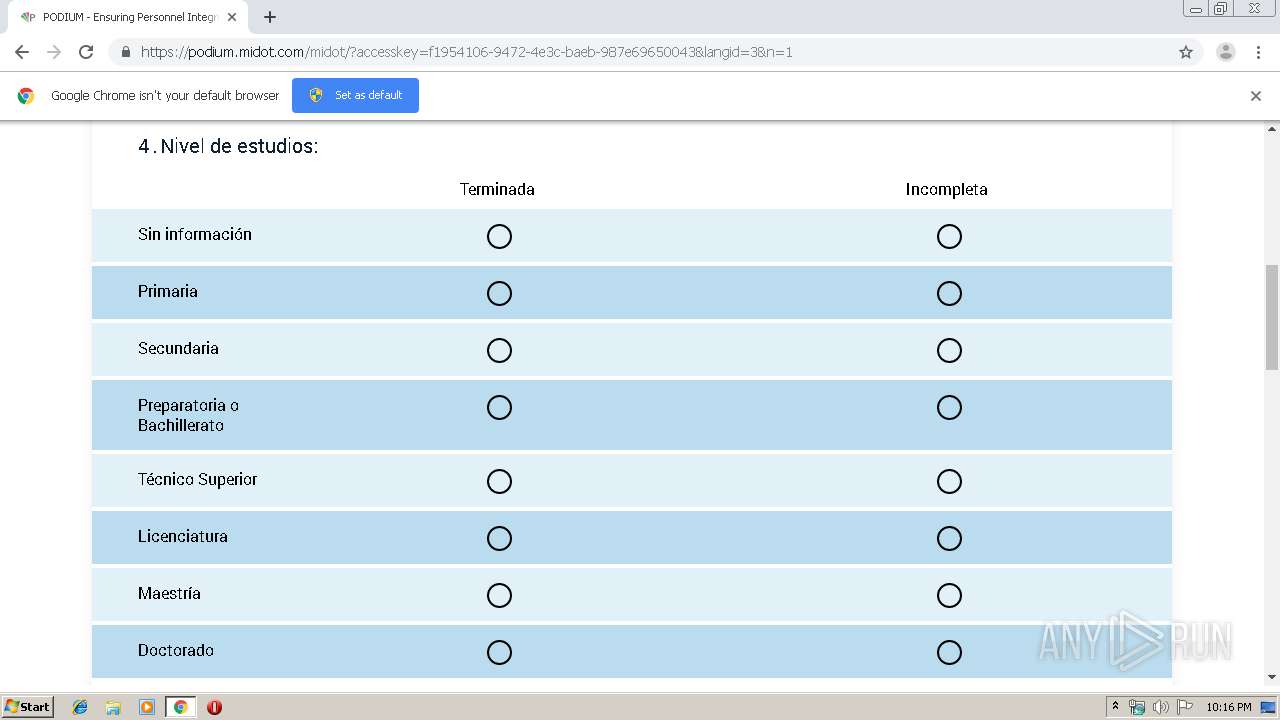Select Terminada for Doctorado
Screen dimensions: 1280x720
click(499, 652)
